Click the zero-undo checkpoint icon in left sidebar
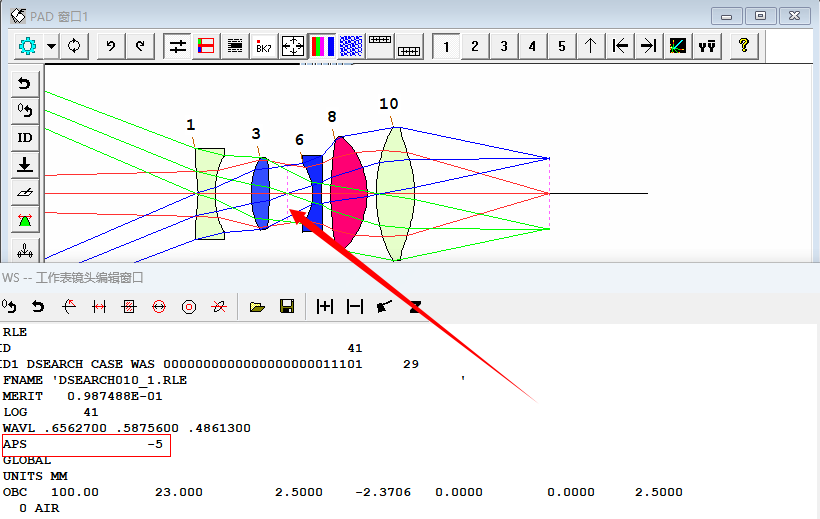Viewport: 820px width, 519px height. click(25, 111)
